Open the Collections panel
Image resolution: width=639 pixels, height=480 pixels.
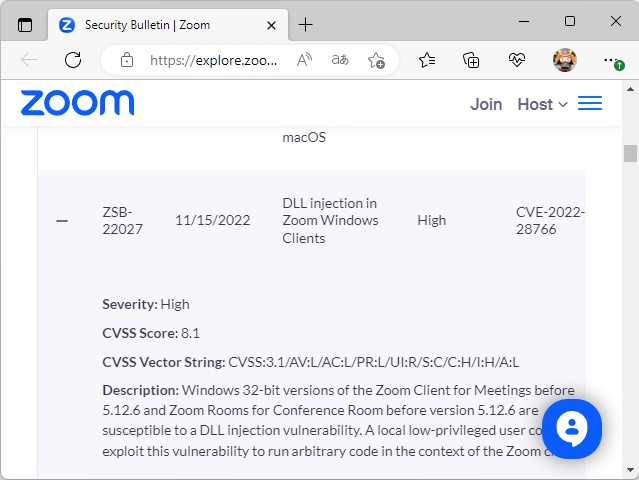coord(471,60)
